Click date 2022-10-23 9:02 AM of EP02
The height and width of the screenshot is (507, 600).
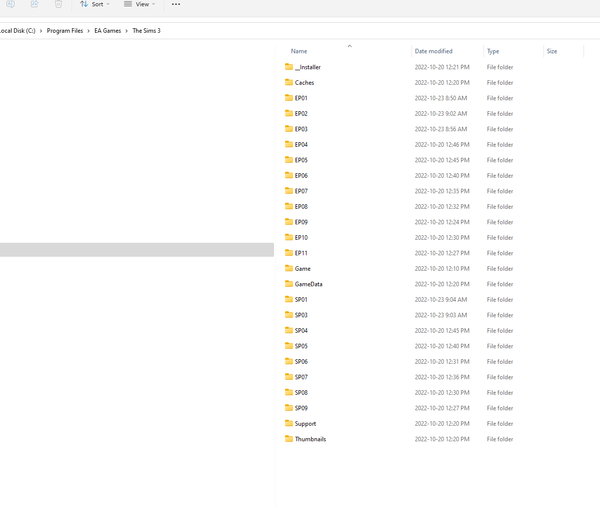pyautogui.click(x=441, y=114)
